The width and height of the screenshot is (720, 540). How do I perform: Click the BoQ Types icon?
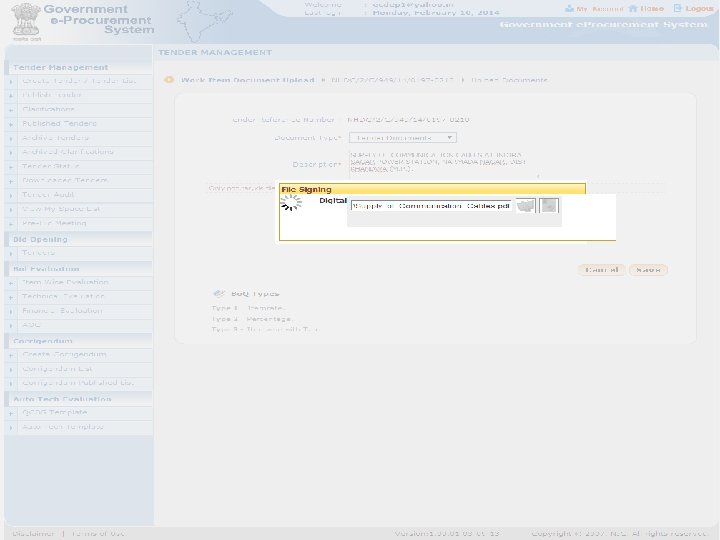pos(219,293)
